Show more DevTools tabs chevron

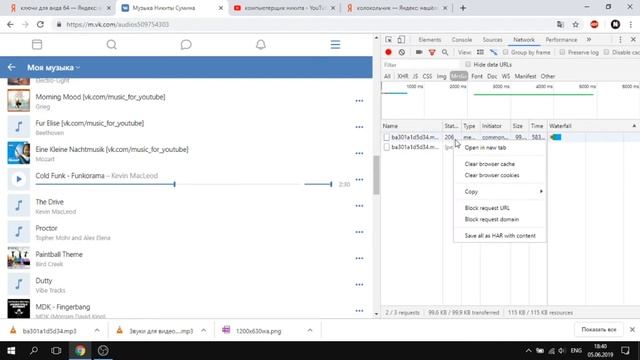pos(589,40)
